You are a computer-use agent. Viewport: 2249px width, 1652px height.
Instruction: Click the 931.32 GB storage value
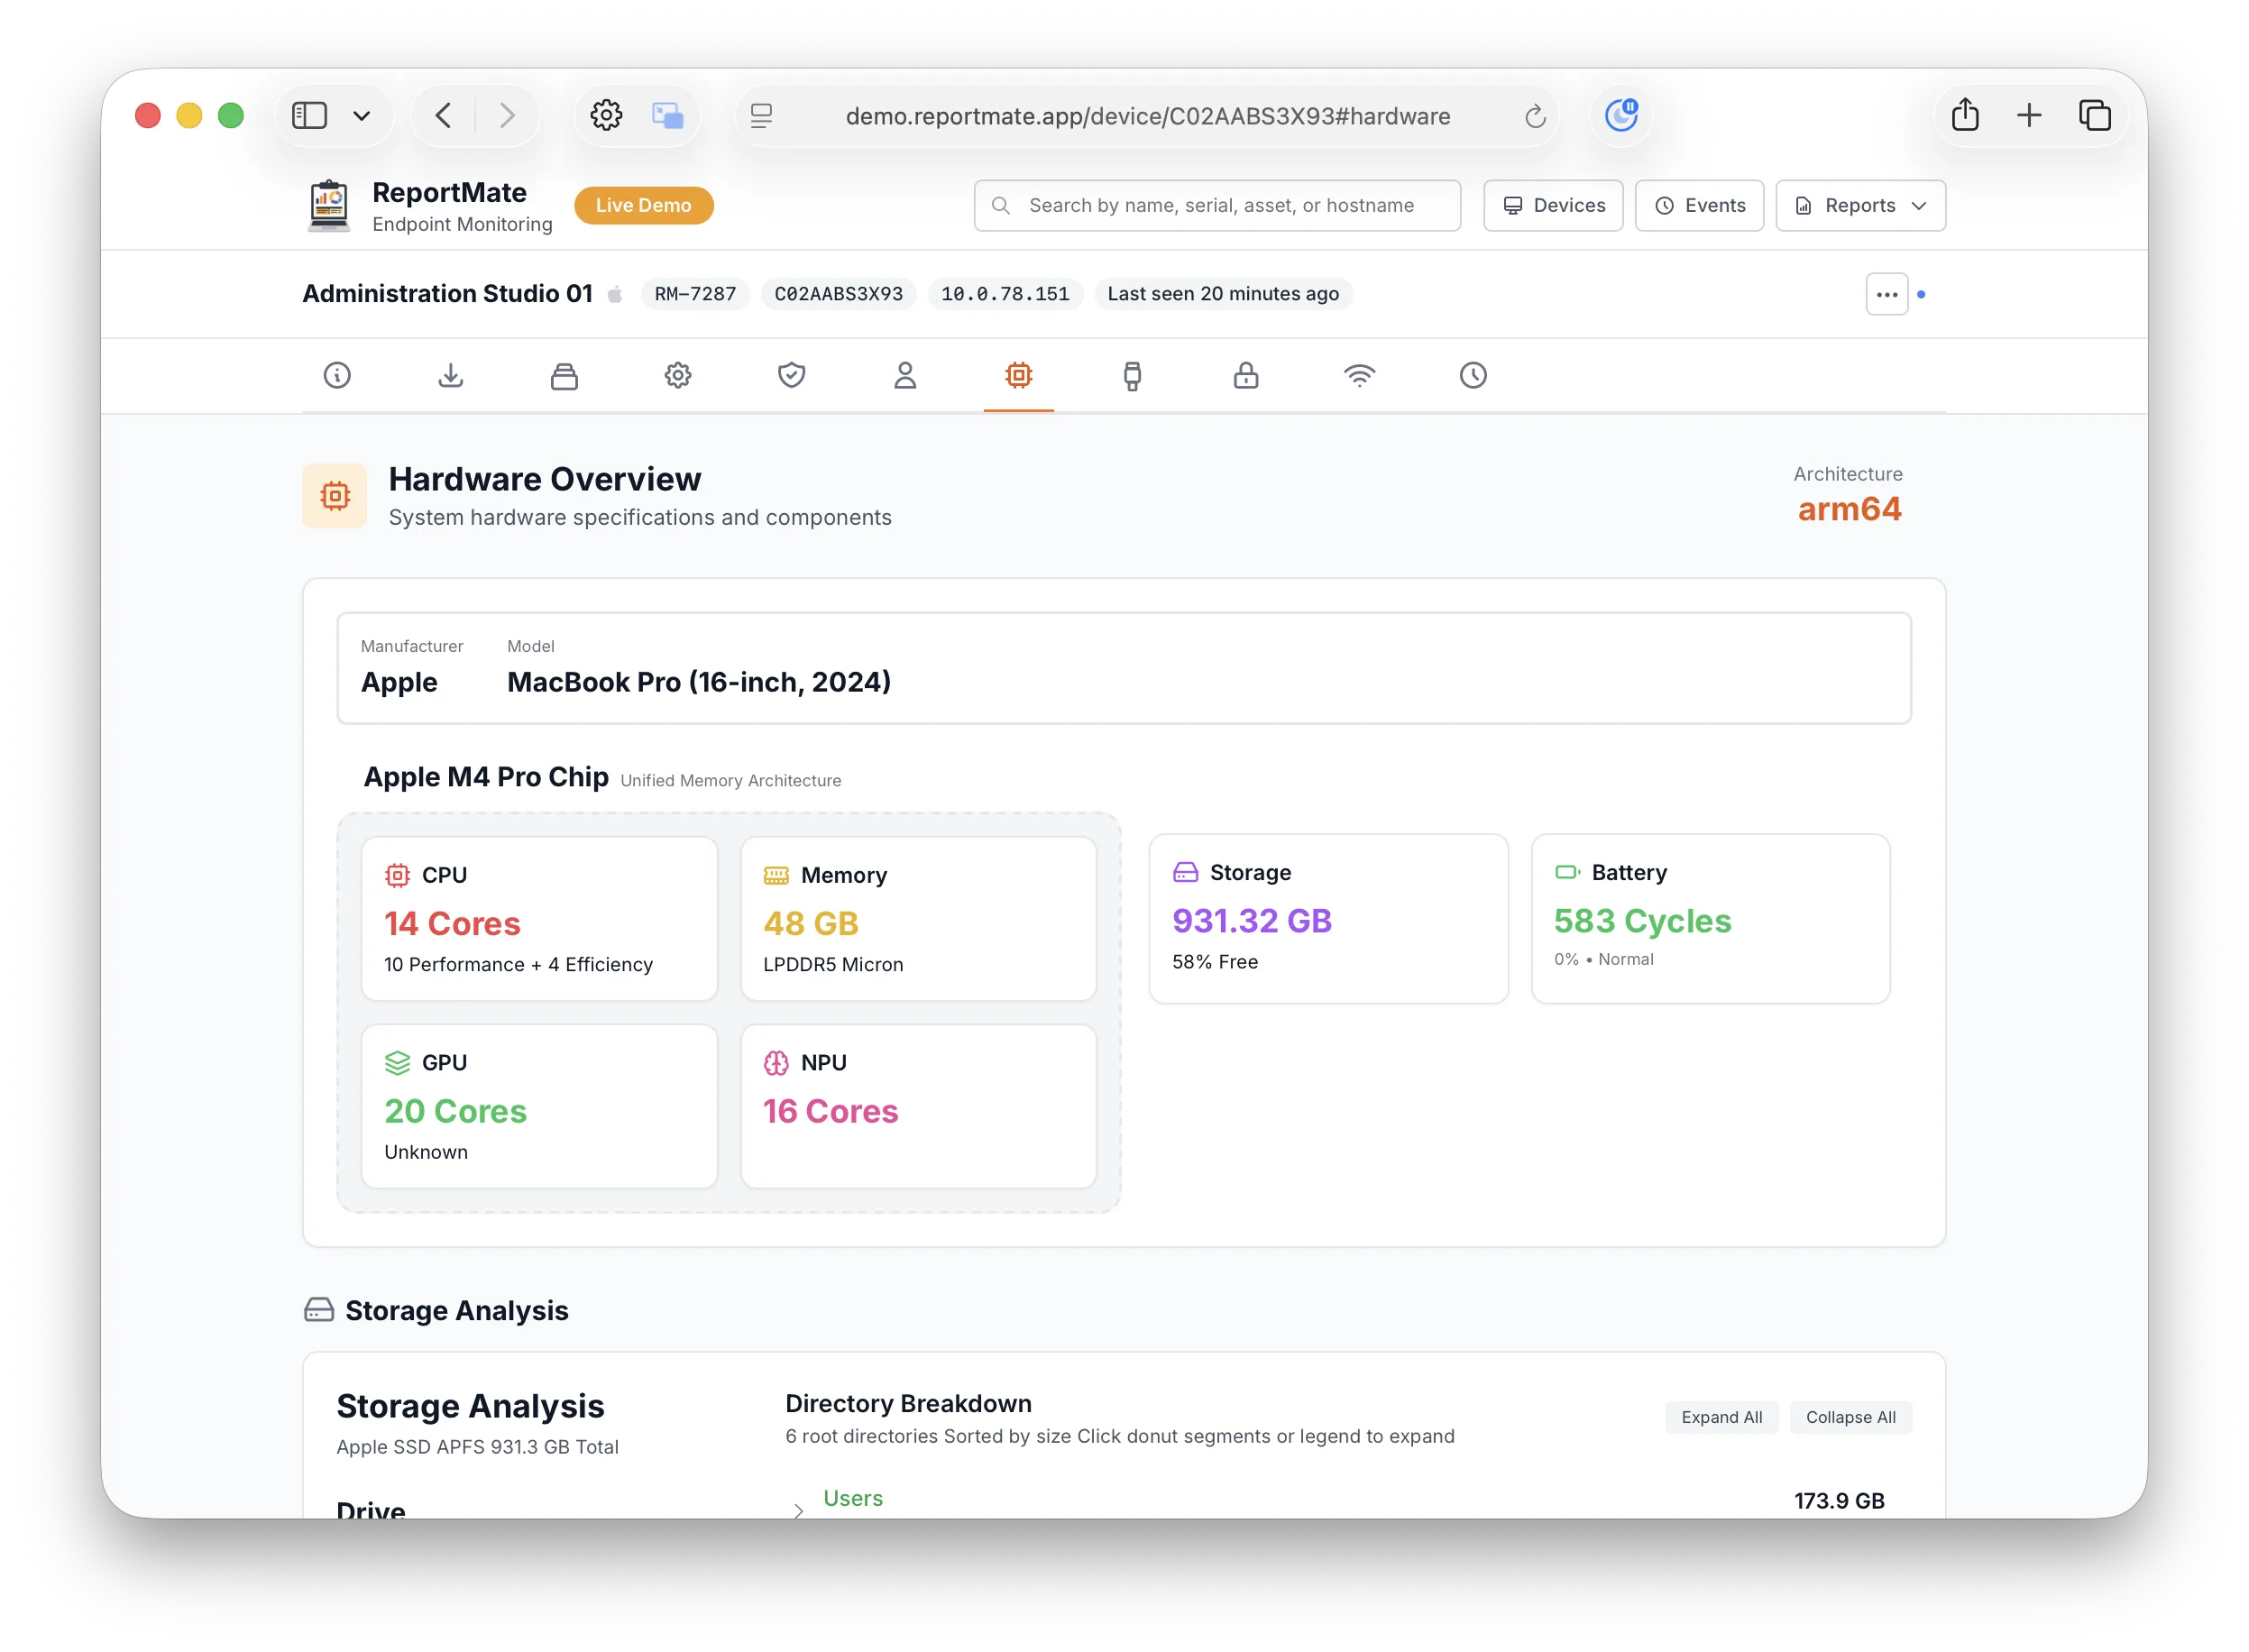(x=1252, y=920)
